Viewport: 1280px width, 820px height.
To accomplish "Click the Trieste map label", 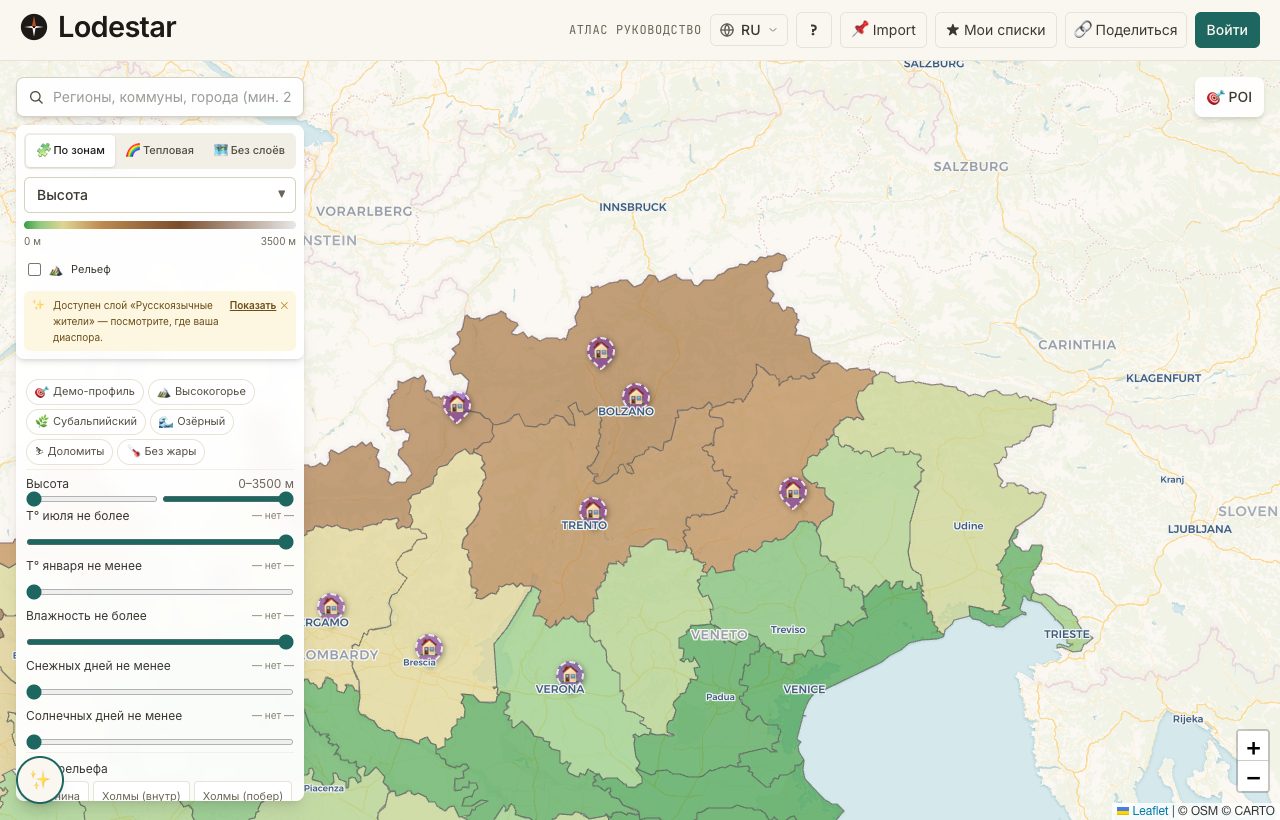I will [x=1067, y=634].
